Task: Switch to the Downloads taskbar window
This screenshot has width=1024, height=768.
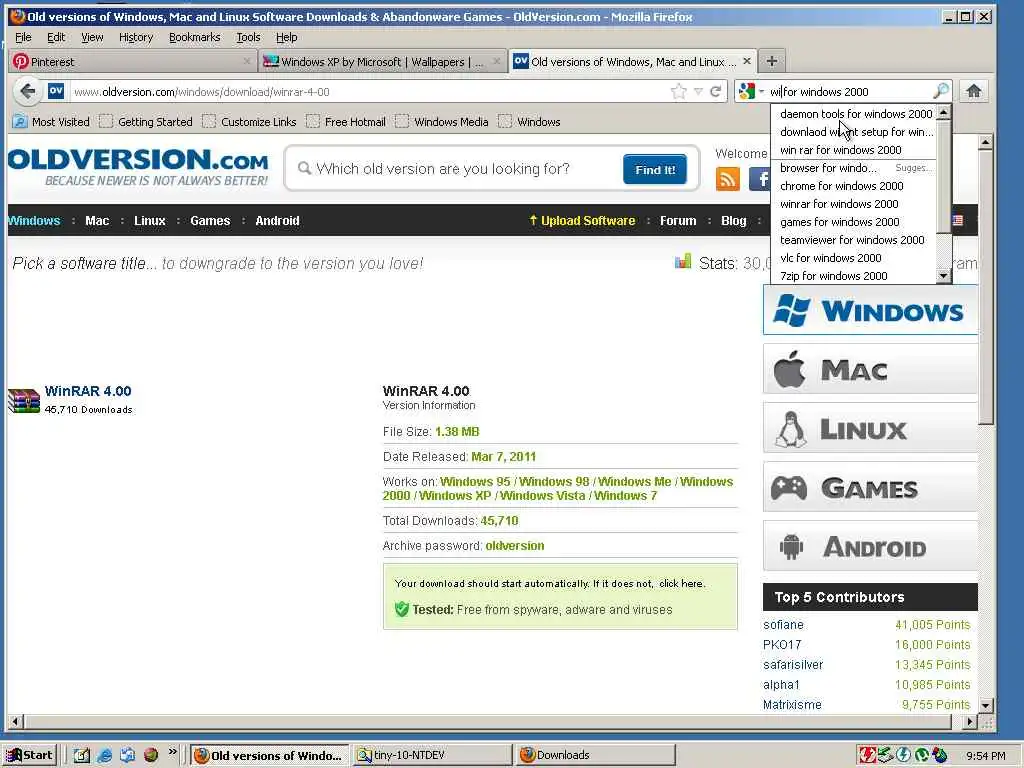Action: pos(594,755)
